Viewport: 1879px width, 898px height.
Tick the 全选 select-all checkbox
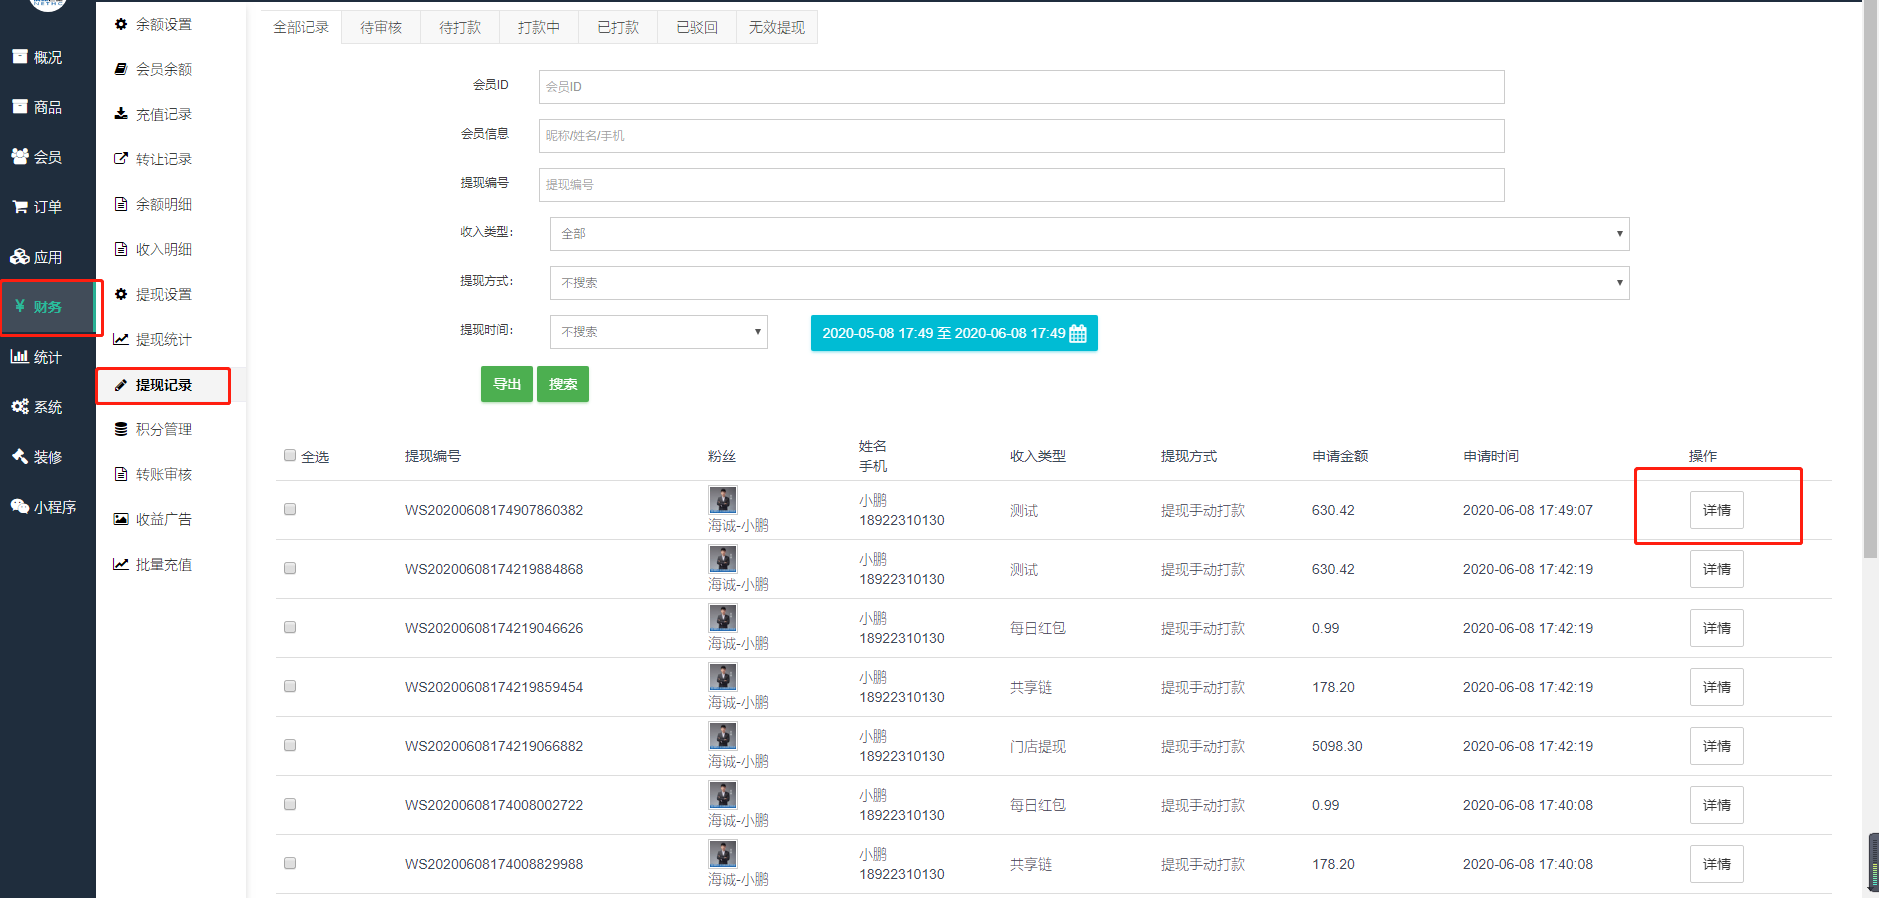290,456
